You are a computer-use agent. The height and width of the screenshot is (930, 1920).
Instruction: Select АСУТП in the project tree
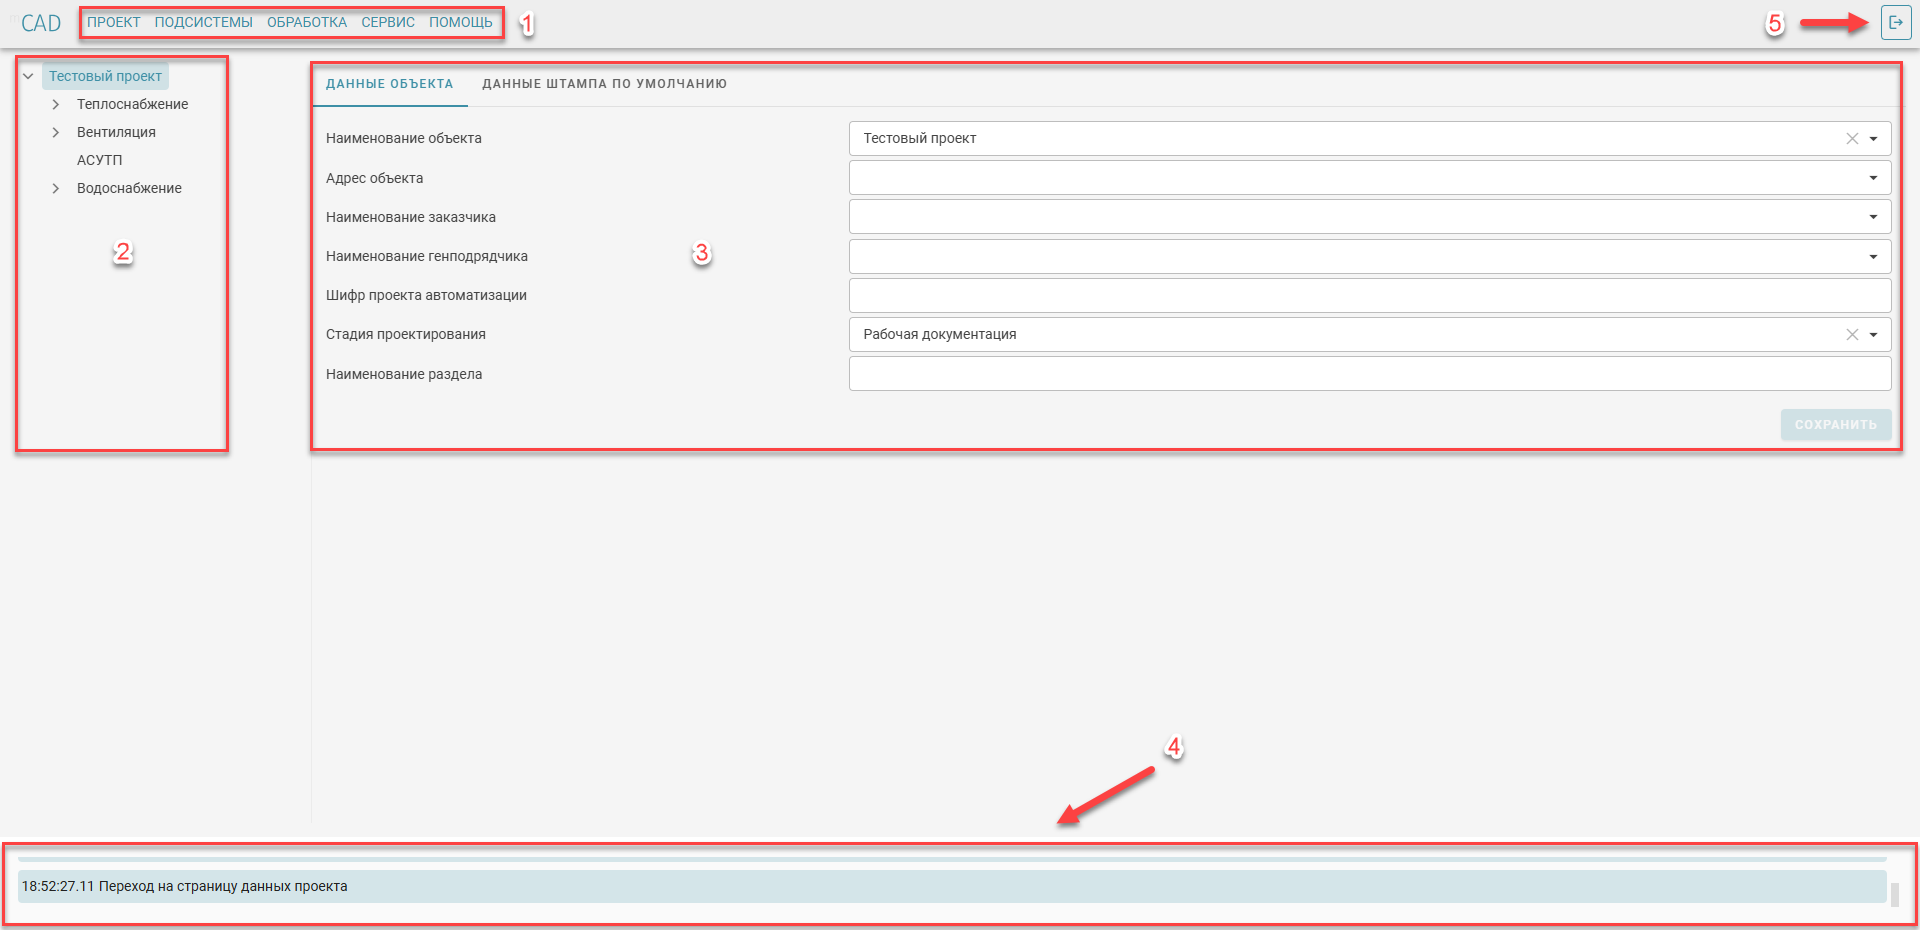pos(99,160)
